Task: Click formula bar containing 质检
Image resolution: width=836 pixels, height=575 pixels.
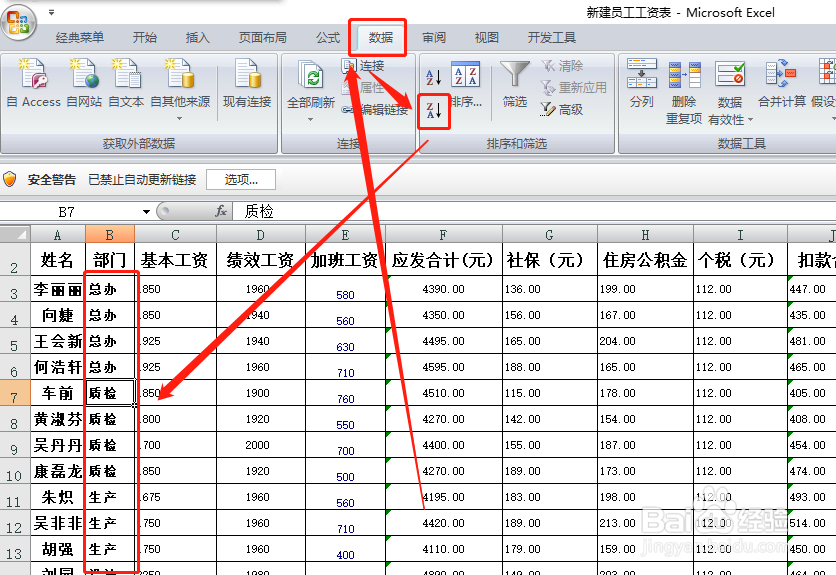Action: click(x=533, y=212)
